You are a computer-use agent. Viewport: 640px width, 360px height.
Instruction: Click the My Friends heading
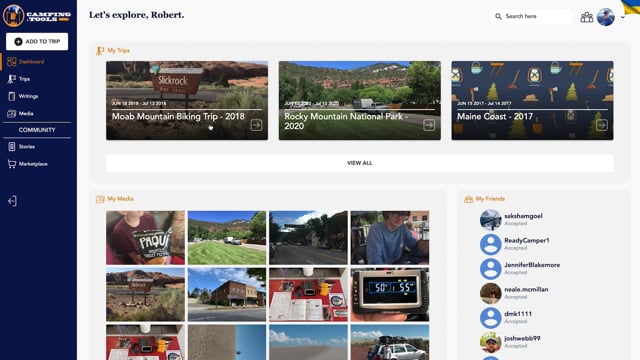490,199
